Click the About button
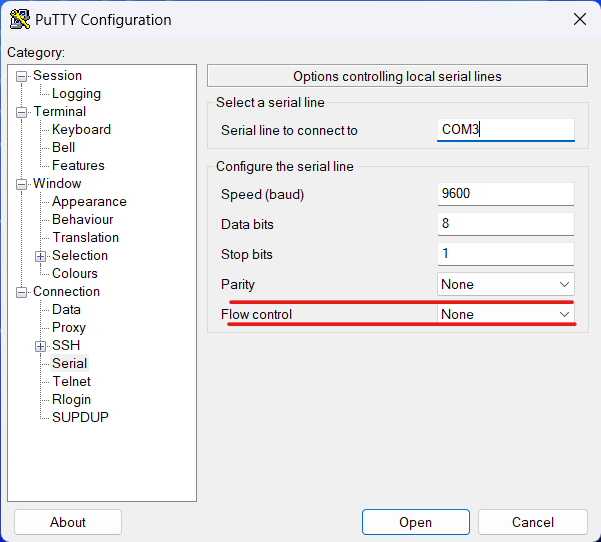Viewport: 601px width, 542px height. (68, 522)
